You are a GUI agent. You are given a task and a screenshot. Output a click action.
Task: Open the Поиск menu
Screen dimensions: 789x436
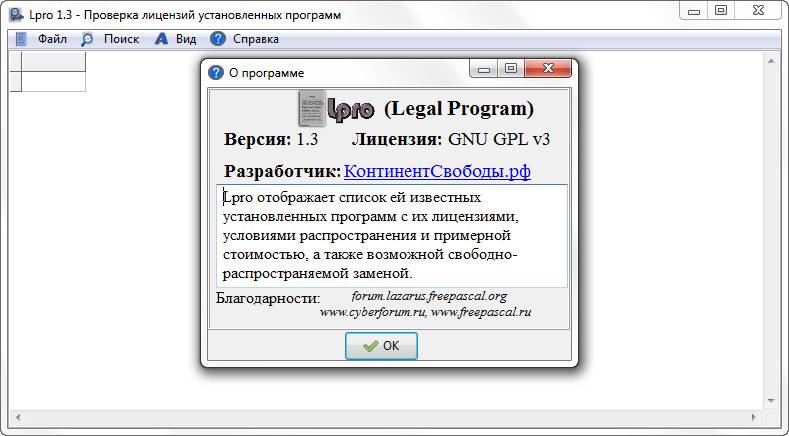coord(121,39)
